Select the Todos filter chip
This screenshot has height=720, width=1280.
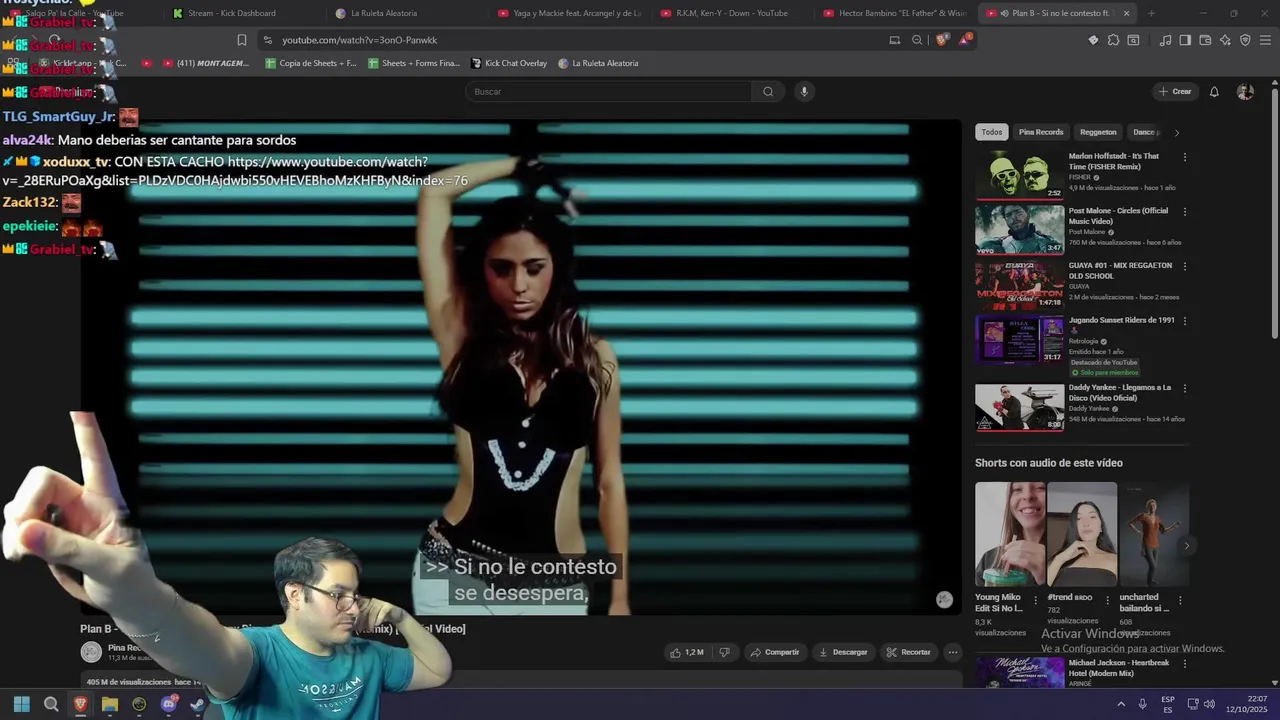pos(991,132)
